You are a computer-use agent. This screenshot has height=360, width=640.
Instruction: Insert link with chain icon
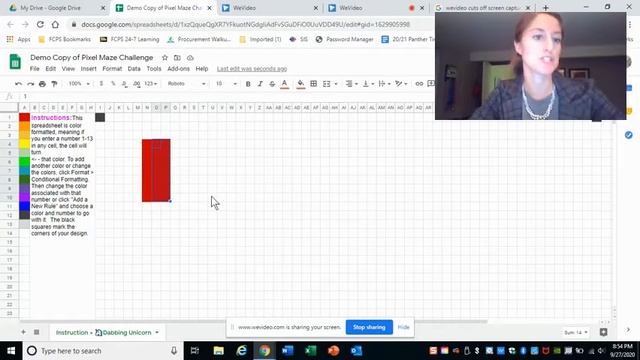[419, 84]
